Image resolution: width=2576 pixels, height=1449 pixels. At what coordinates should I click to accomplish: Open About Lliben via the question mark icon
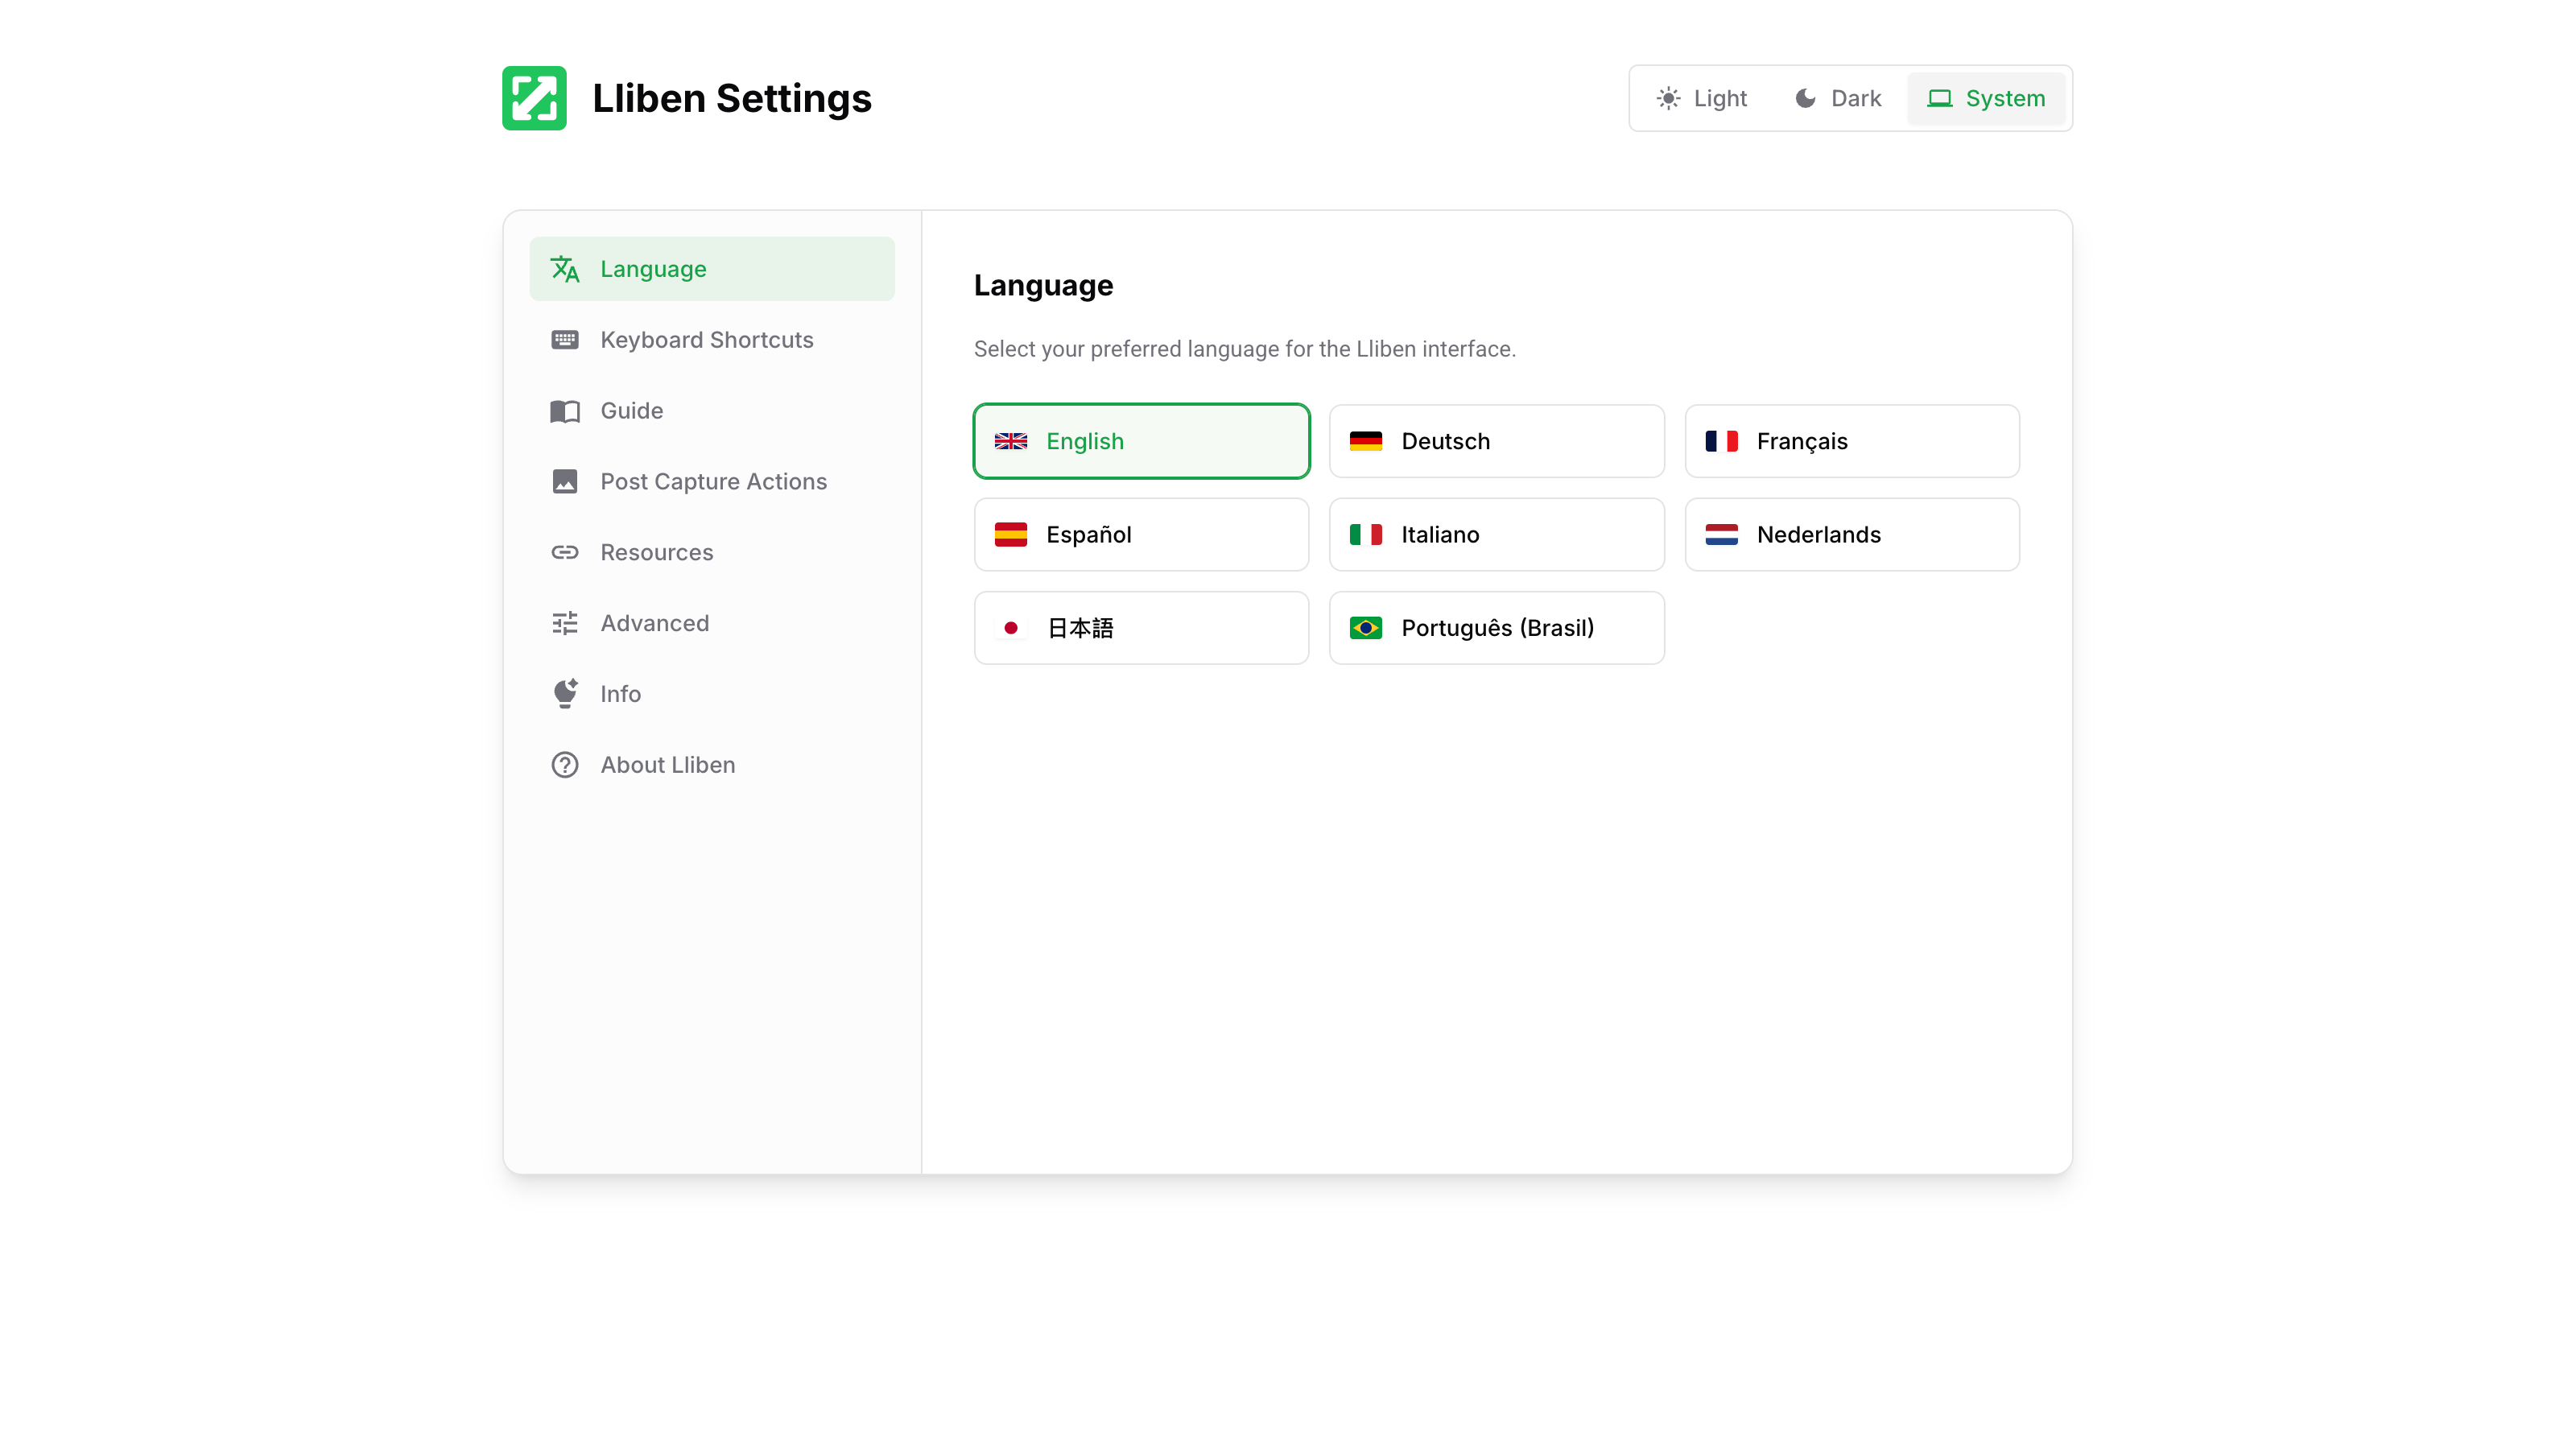click(x=565, y=764)
